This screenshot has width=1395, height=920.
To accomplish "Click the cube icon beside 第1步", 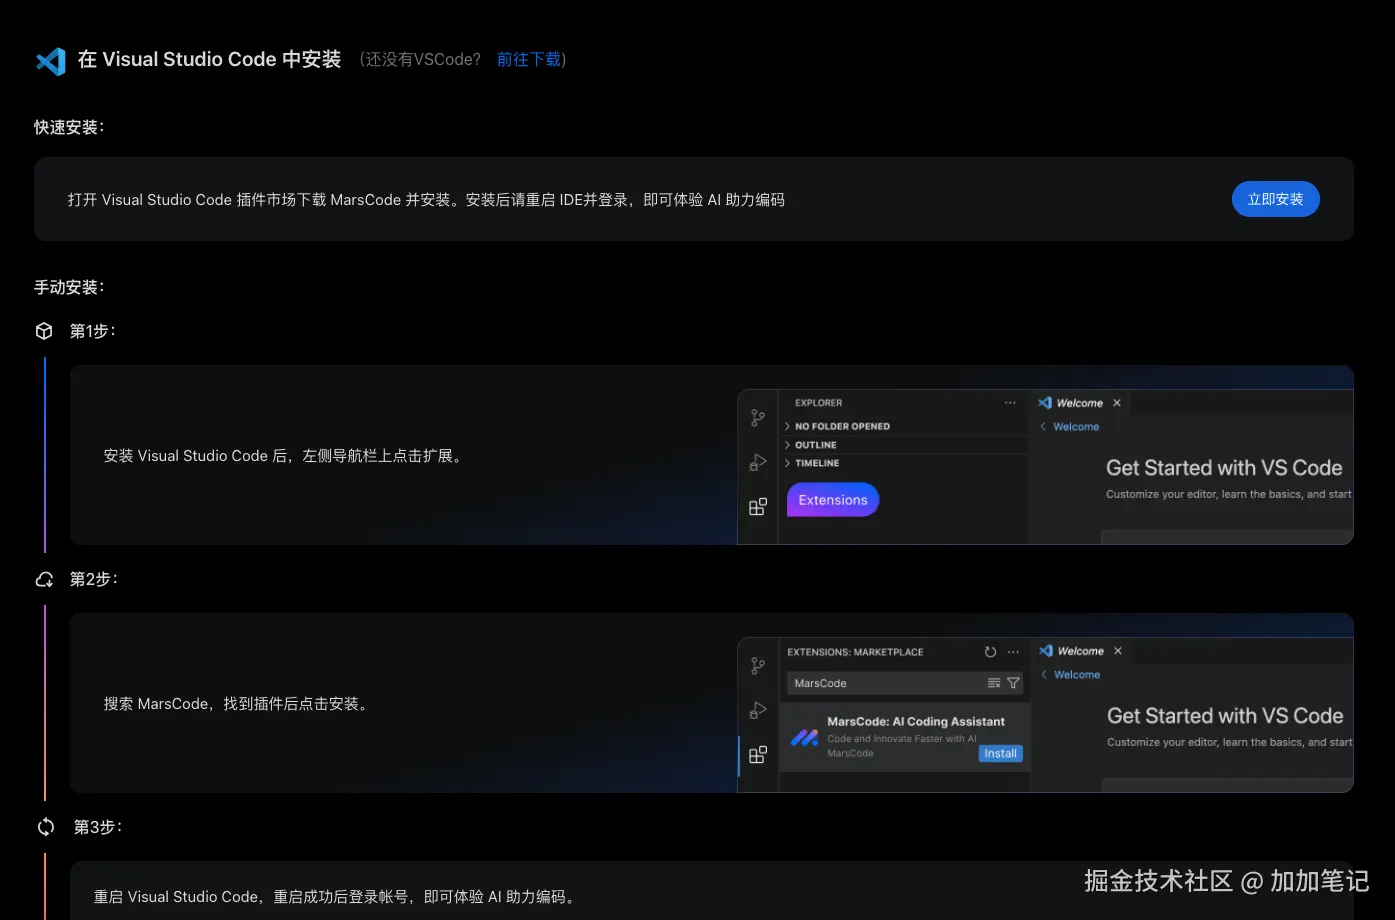I will click(x=44, y=331).
